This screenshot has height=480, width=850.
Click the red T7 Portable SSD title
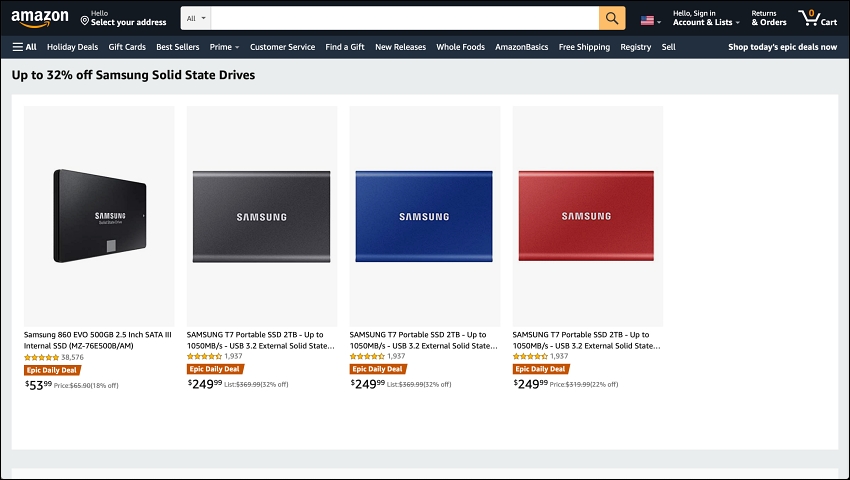tap(587, 340)
